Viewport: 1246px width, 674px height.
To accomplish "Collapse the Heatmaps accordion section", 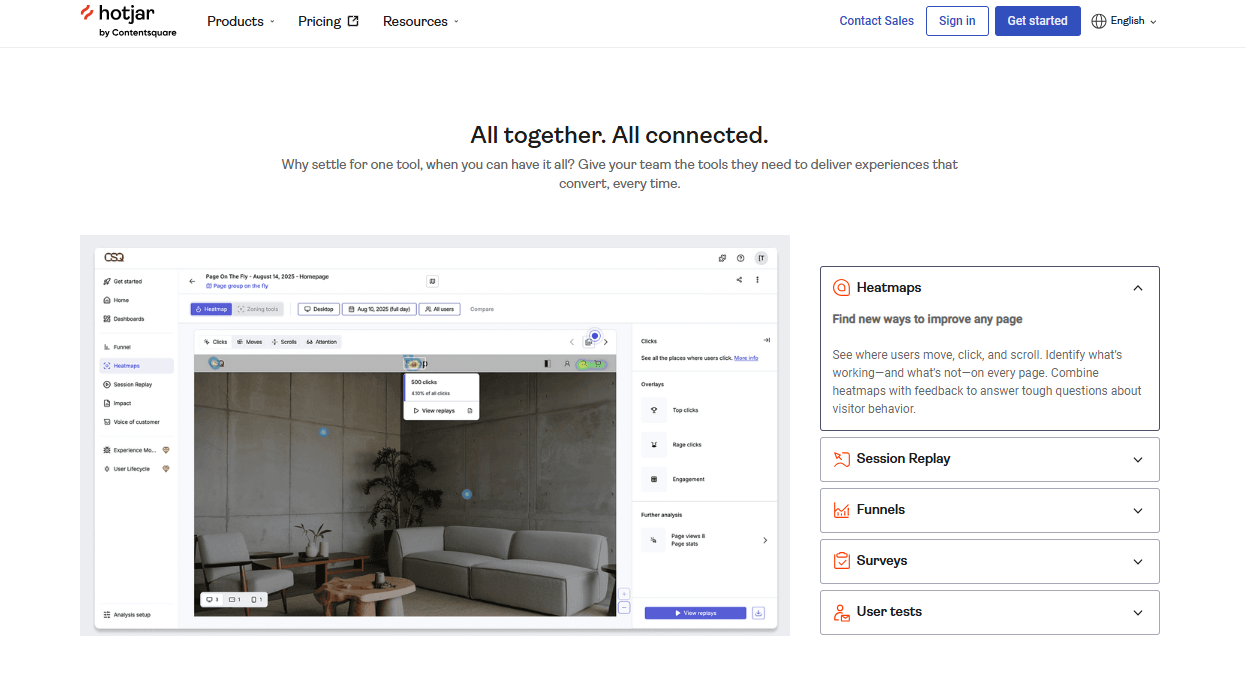I will tap(990, 288).
